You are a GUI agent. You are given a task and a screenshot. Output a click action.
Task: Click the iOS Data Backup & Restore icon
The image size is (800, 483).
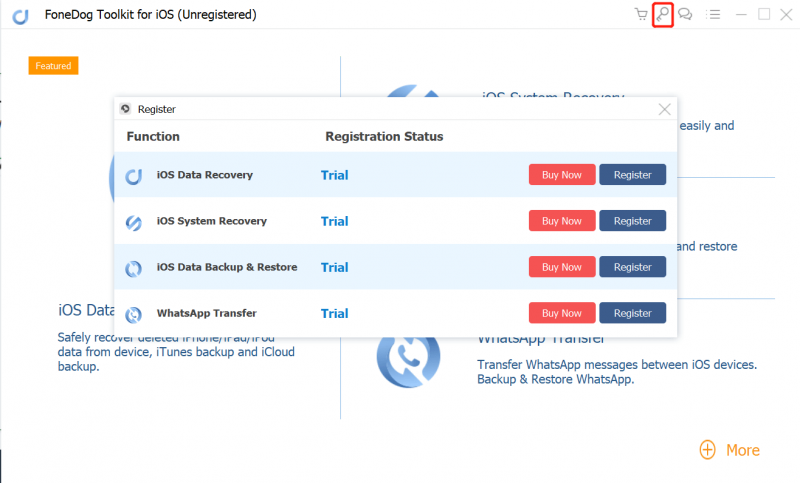pyautogui.click(x=133, y=268)
